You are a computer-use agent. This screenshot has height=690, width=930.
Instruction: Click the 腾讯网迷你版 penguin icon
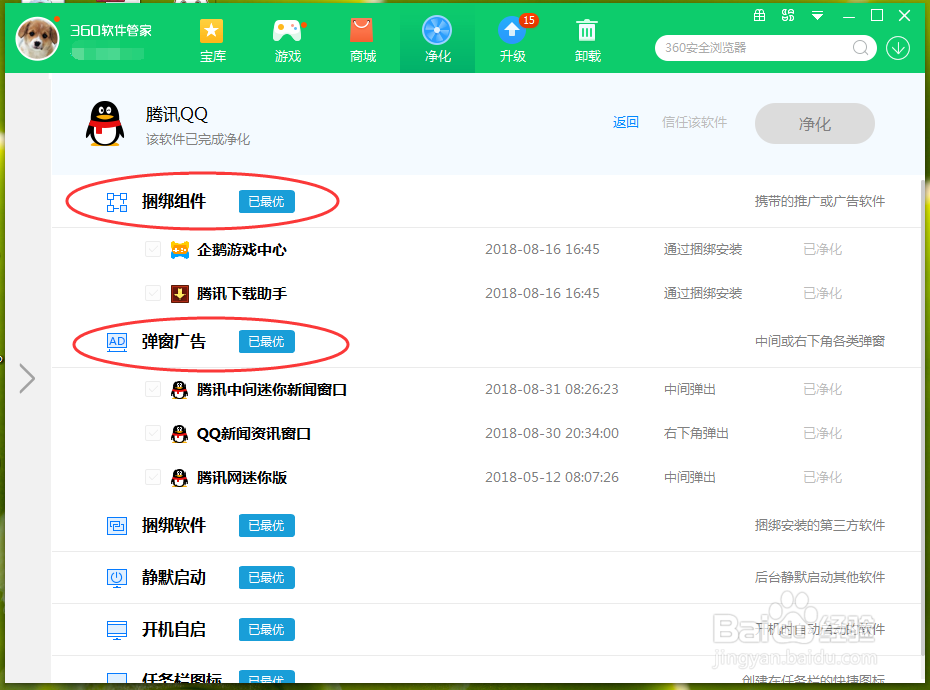click(180, 478)
